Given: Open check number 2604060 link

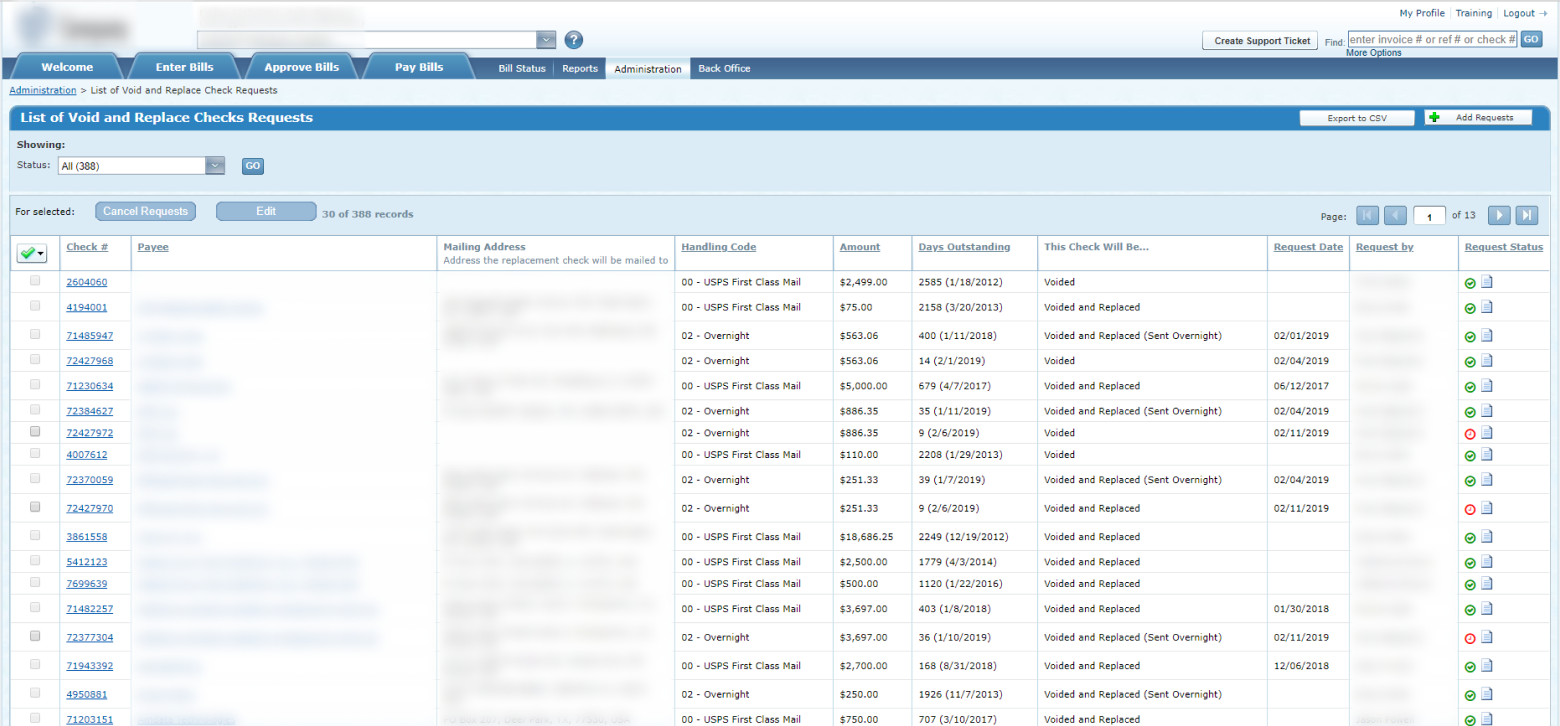Looking at the screenshot, I should point(86,281).
